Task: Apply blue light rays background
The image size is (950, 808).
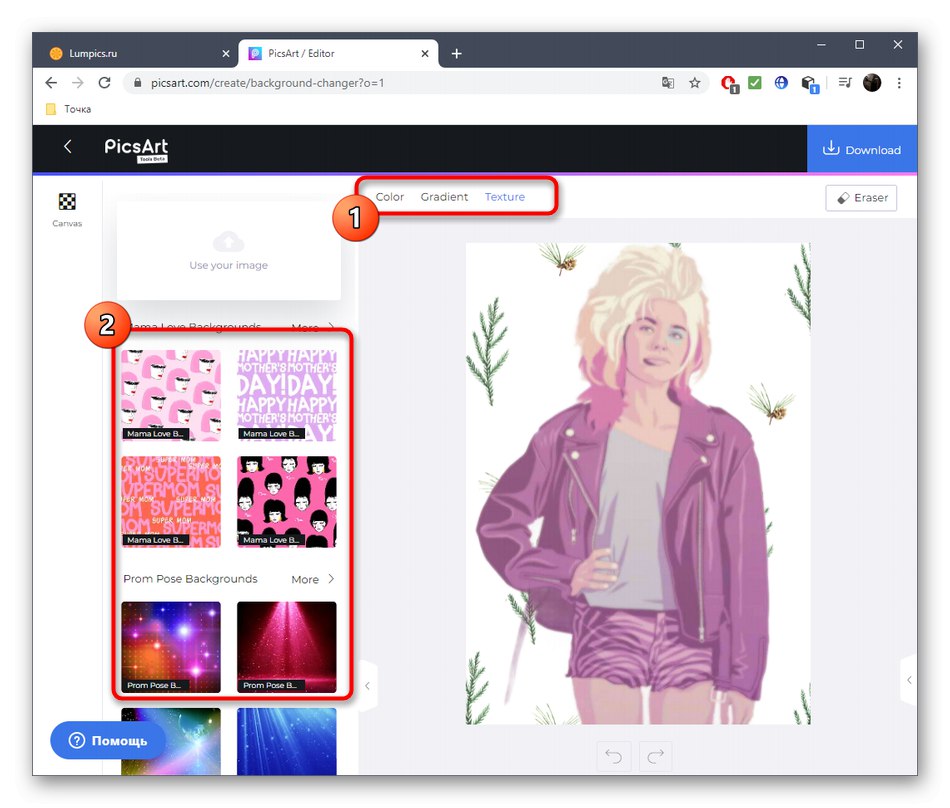Action: (x=287, y=741)
